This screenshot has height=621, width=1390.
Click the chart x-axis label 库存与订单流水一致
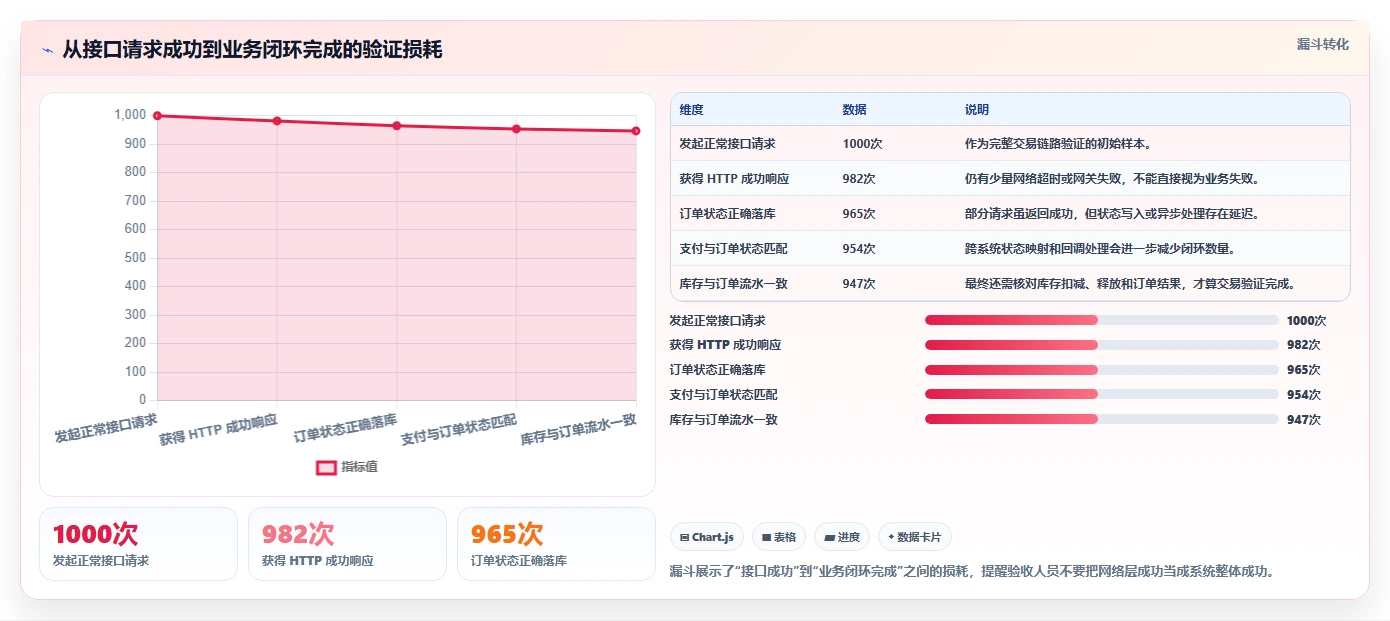click(x=579, y=430)
